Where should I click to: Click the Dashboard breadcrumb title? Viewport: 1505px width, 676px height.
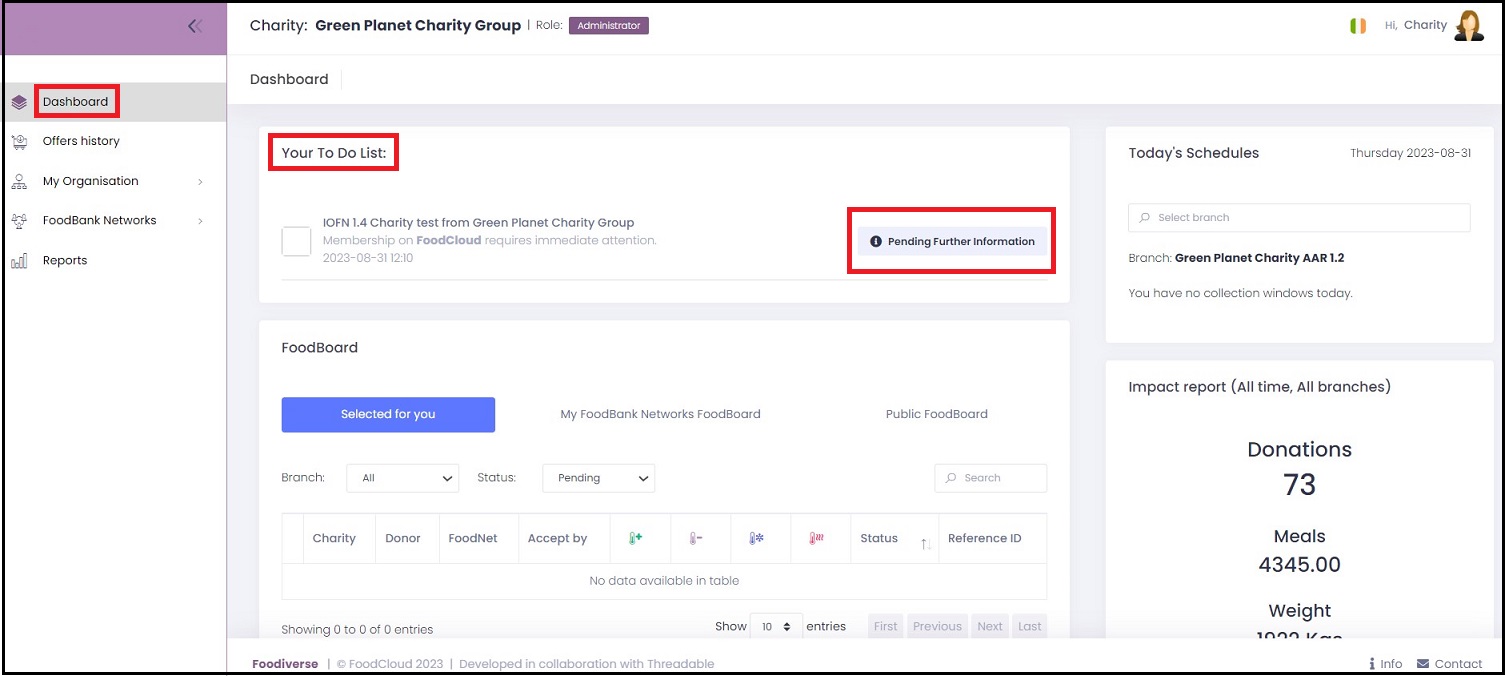pyautogui.click(x=289, y=79)
